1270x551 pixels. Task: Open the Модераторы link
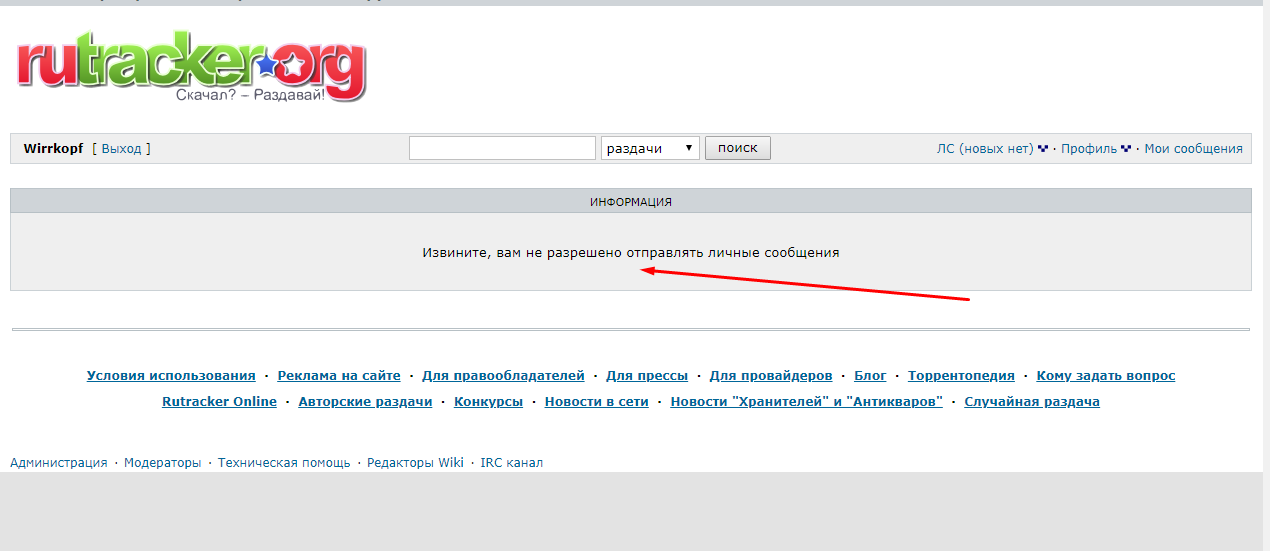pyautogui.click(x=163, y=463)
